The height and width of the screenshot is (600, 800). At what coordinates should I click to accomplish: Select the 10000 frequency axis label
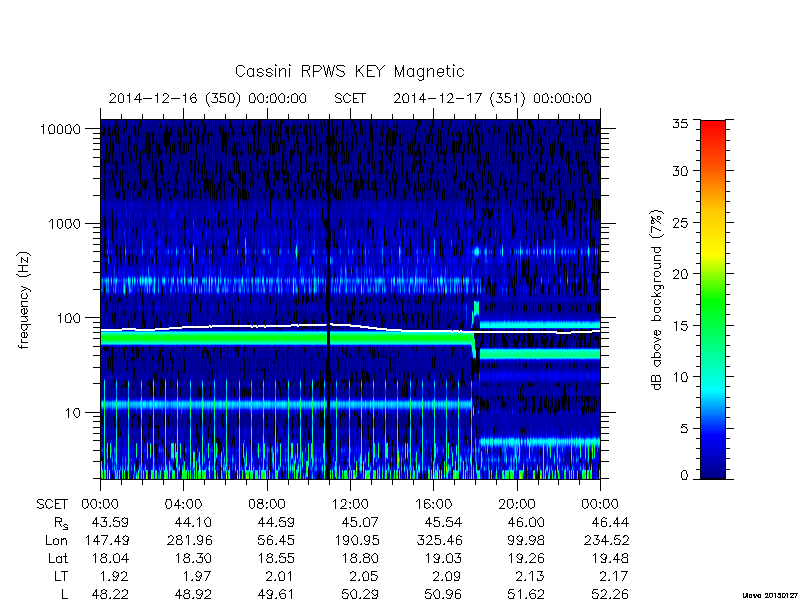(60, 130)
